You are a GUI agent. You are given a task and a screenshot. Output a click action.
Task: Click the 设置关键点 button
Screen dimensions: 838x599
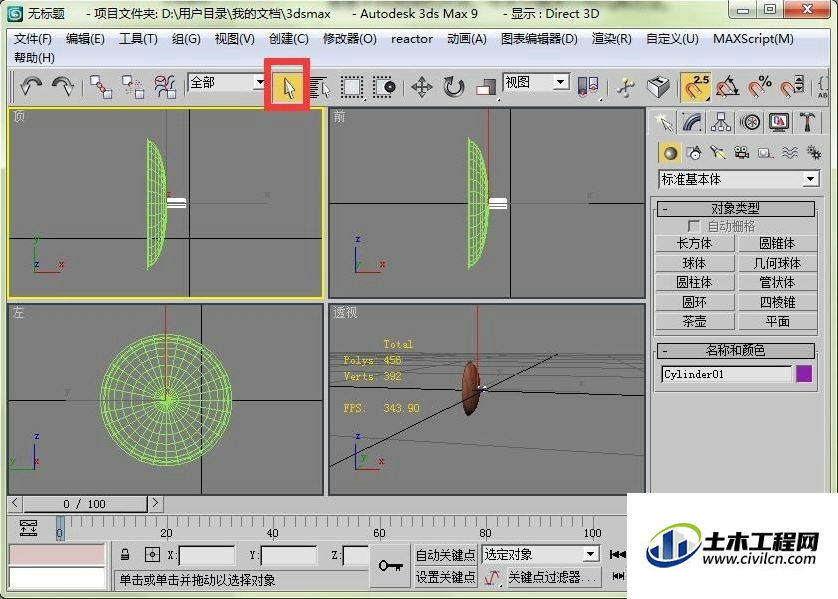[x=445, y=577]
